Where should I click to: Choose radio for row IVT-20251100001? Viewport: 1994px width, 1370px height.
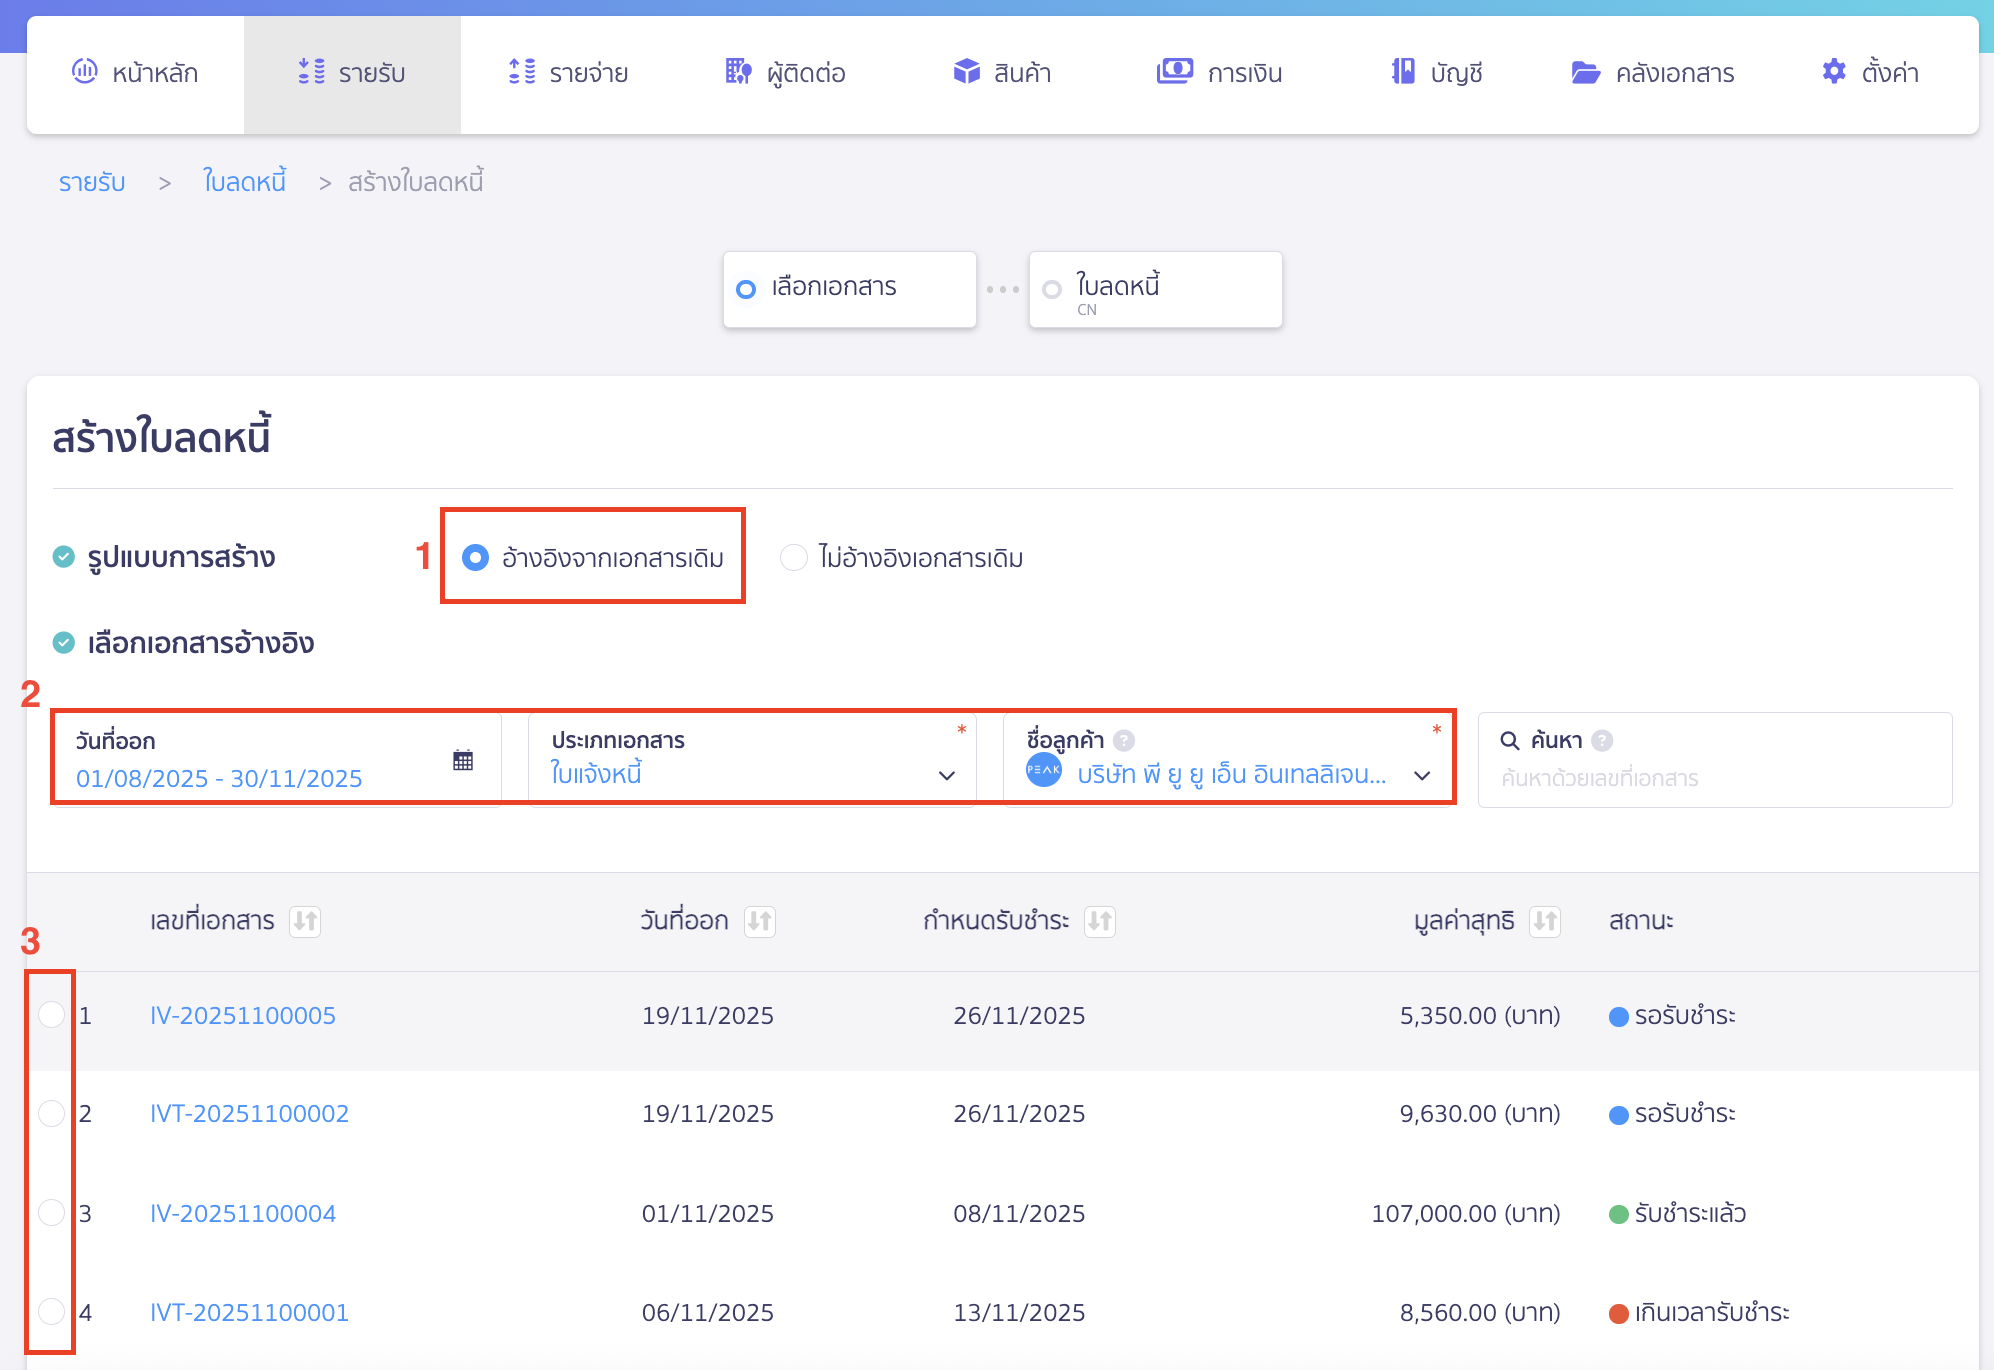tap(51, 1311)
